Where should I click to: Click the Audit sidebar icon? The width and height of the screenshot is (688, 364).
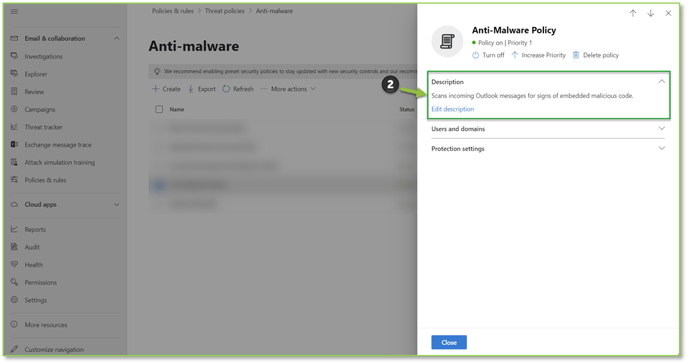(x=14, y=247)
